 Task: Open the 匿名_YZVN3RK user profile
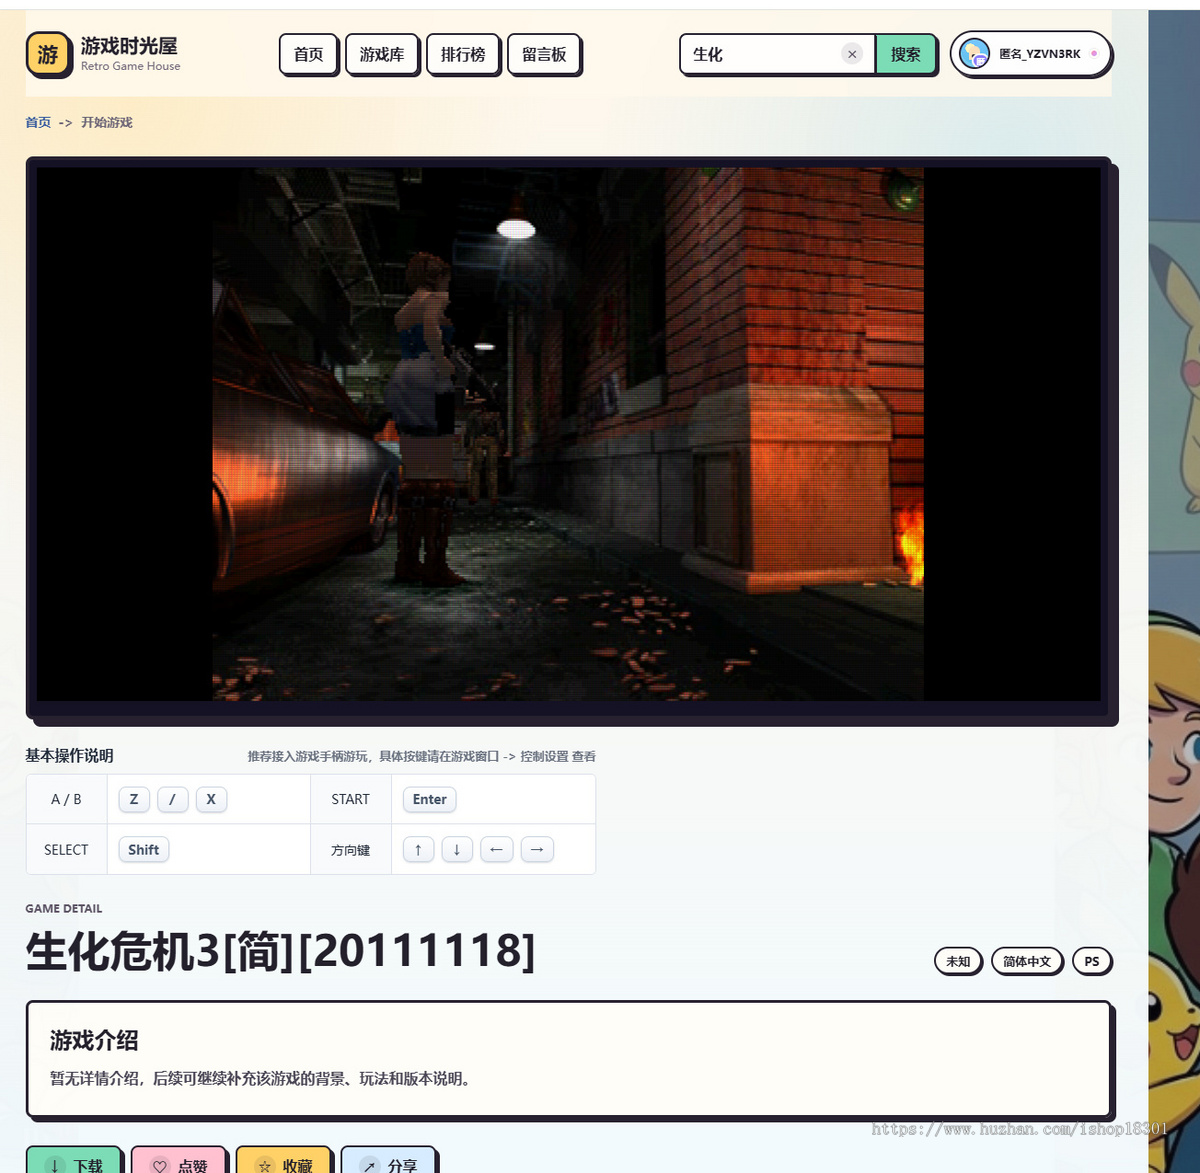[1031, 54]
